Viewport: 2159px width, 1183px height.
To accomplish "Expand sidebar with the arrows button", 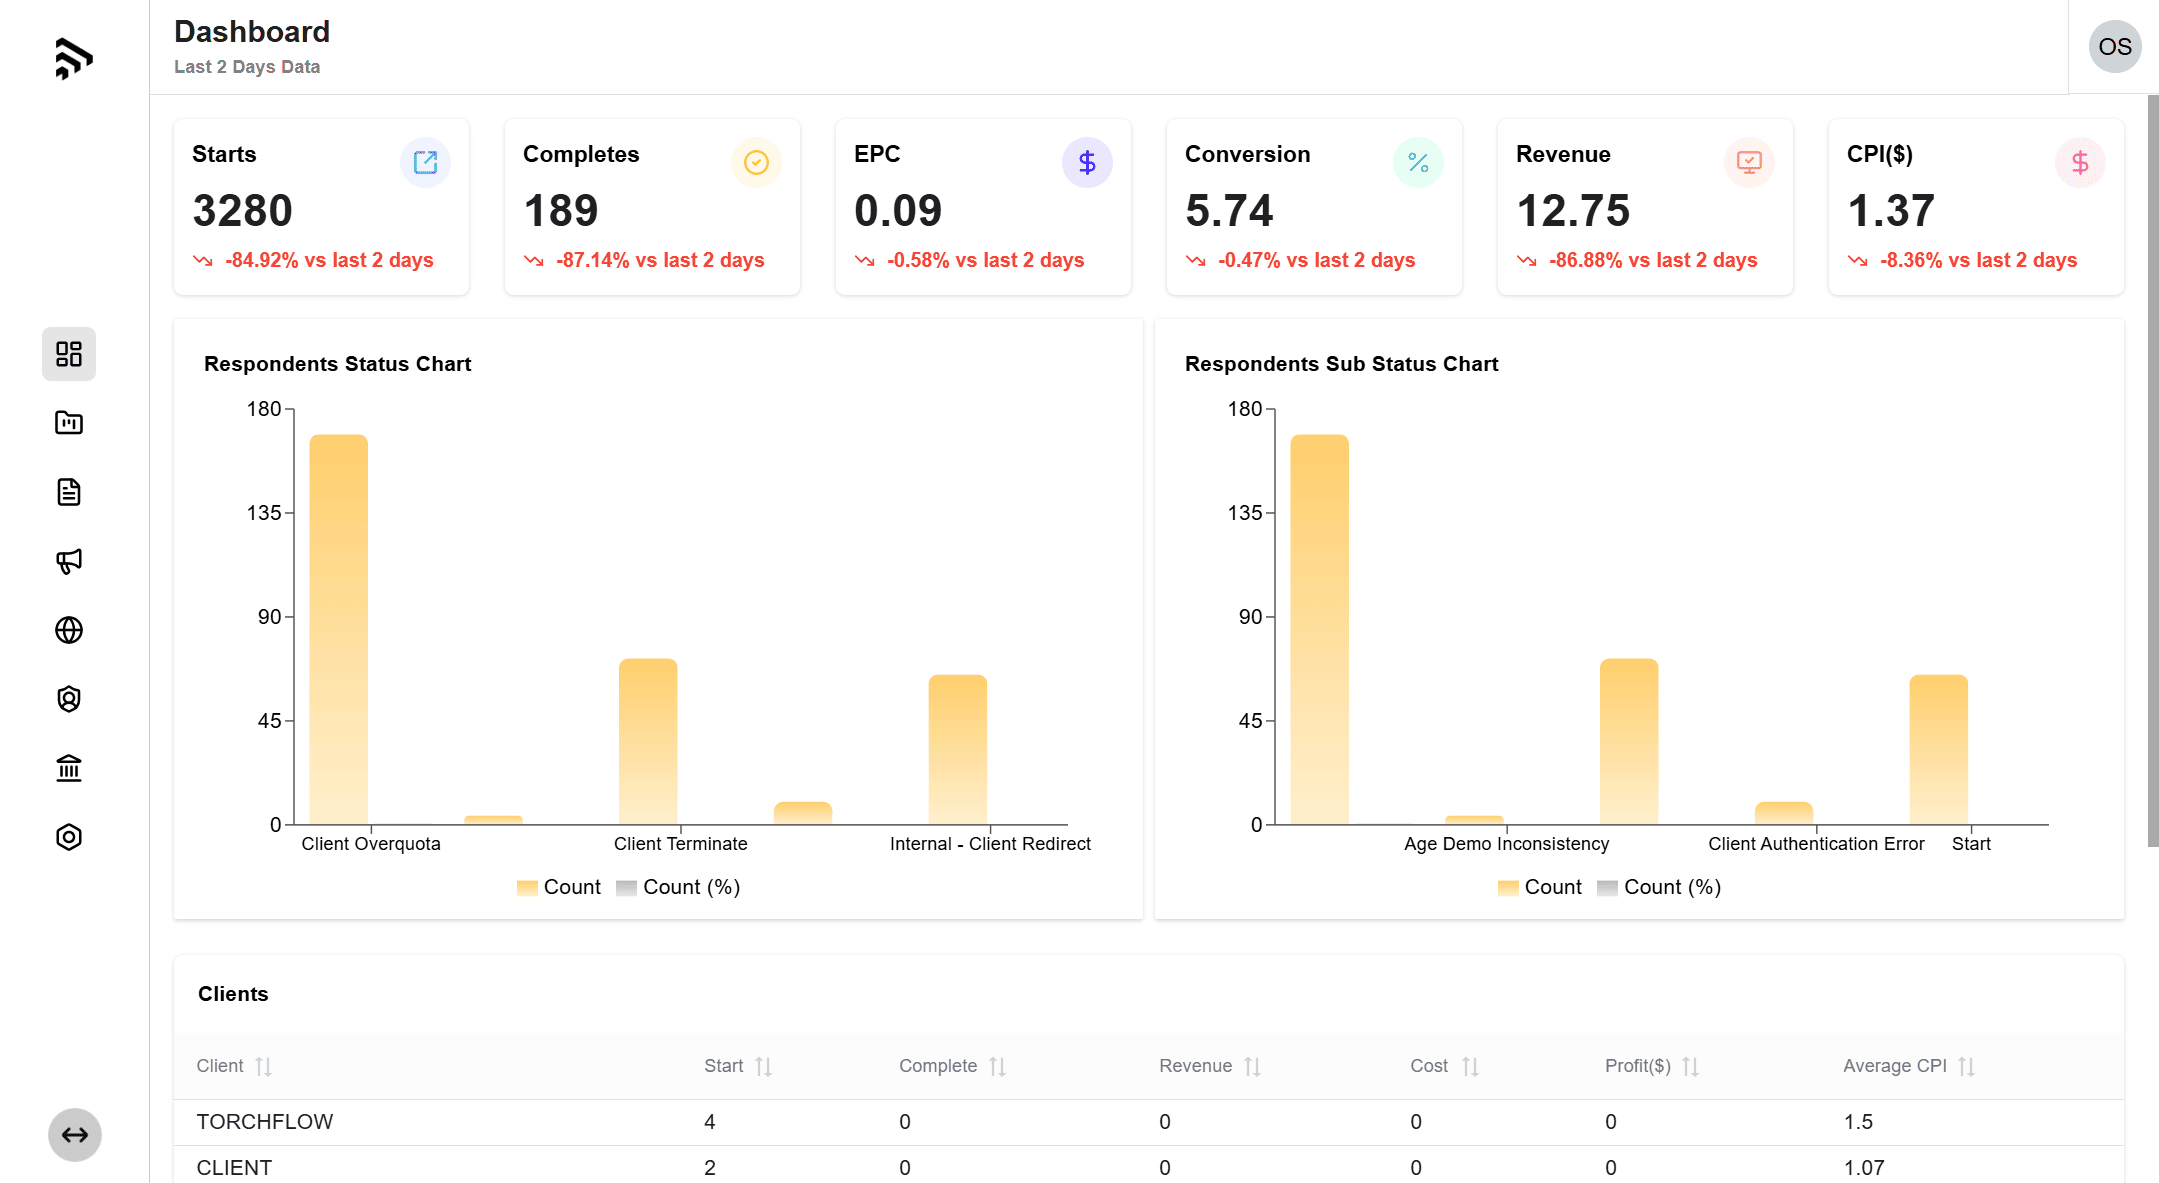I will pos(75,1135).
